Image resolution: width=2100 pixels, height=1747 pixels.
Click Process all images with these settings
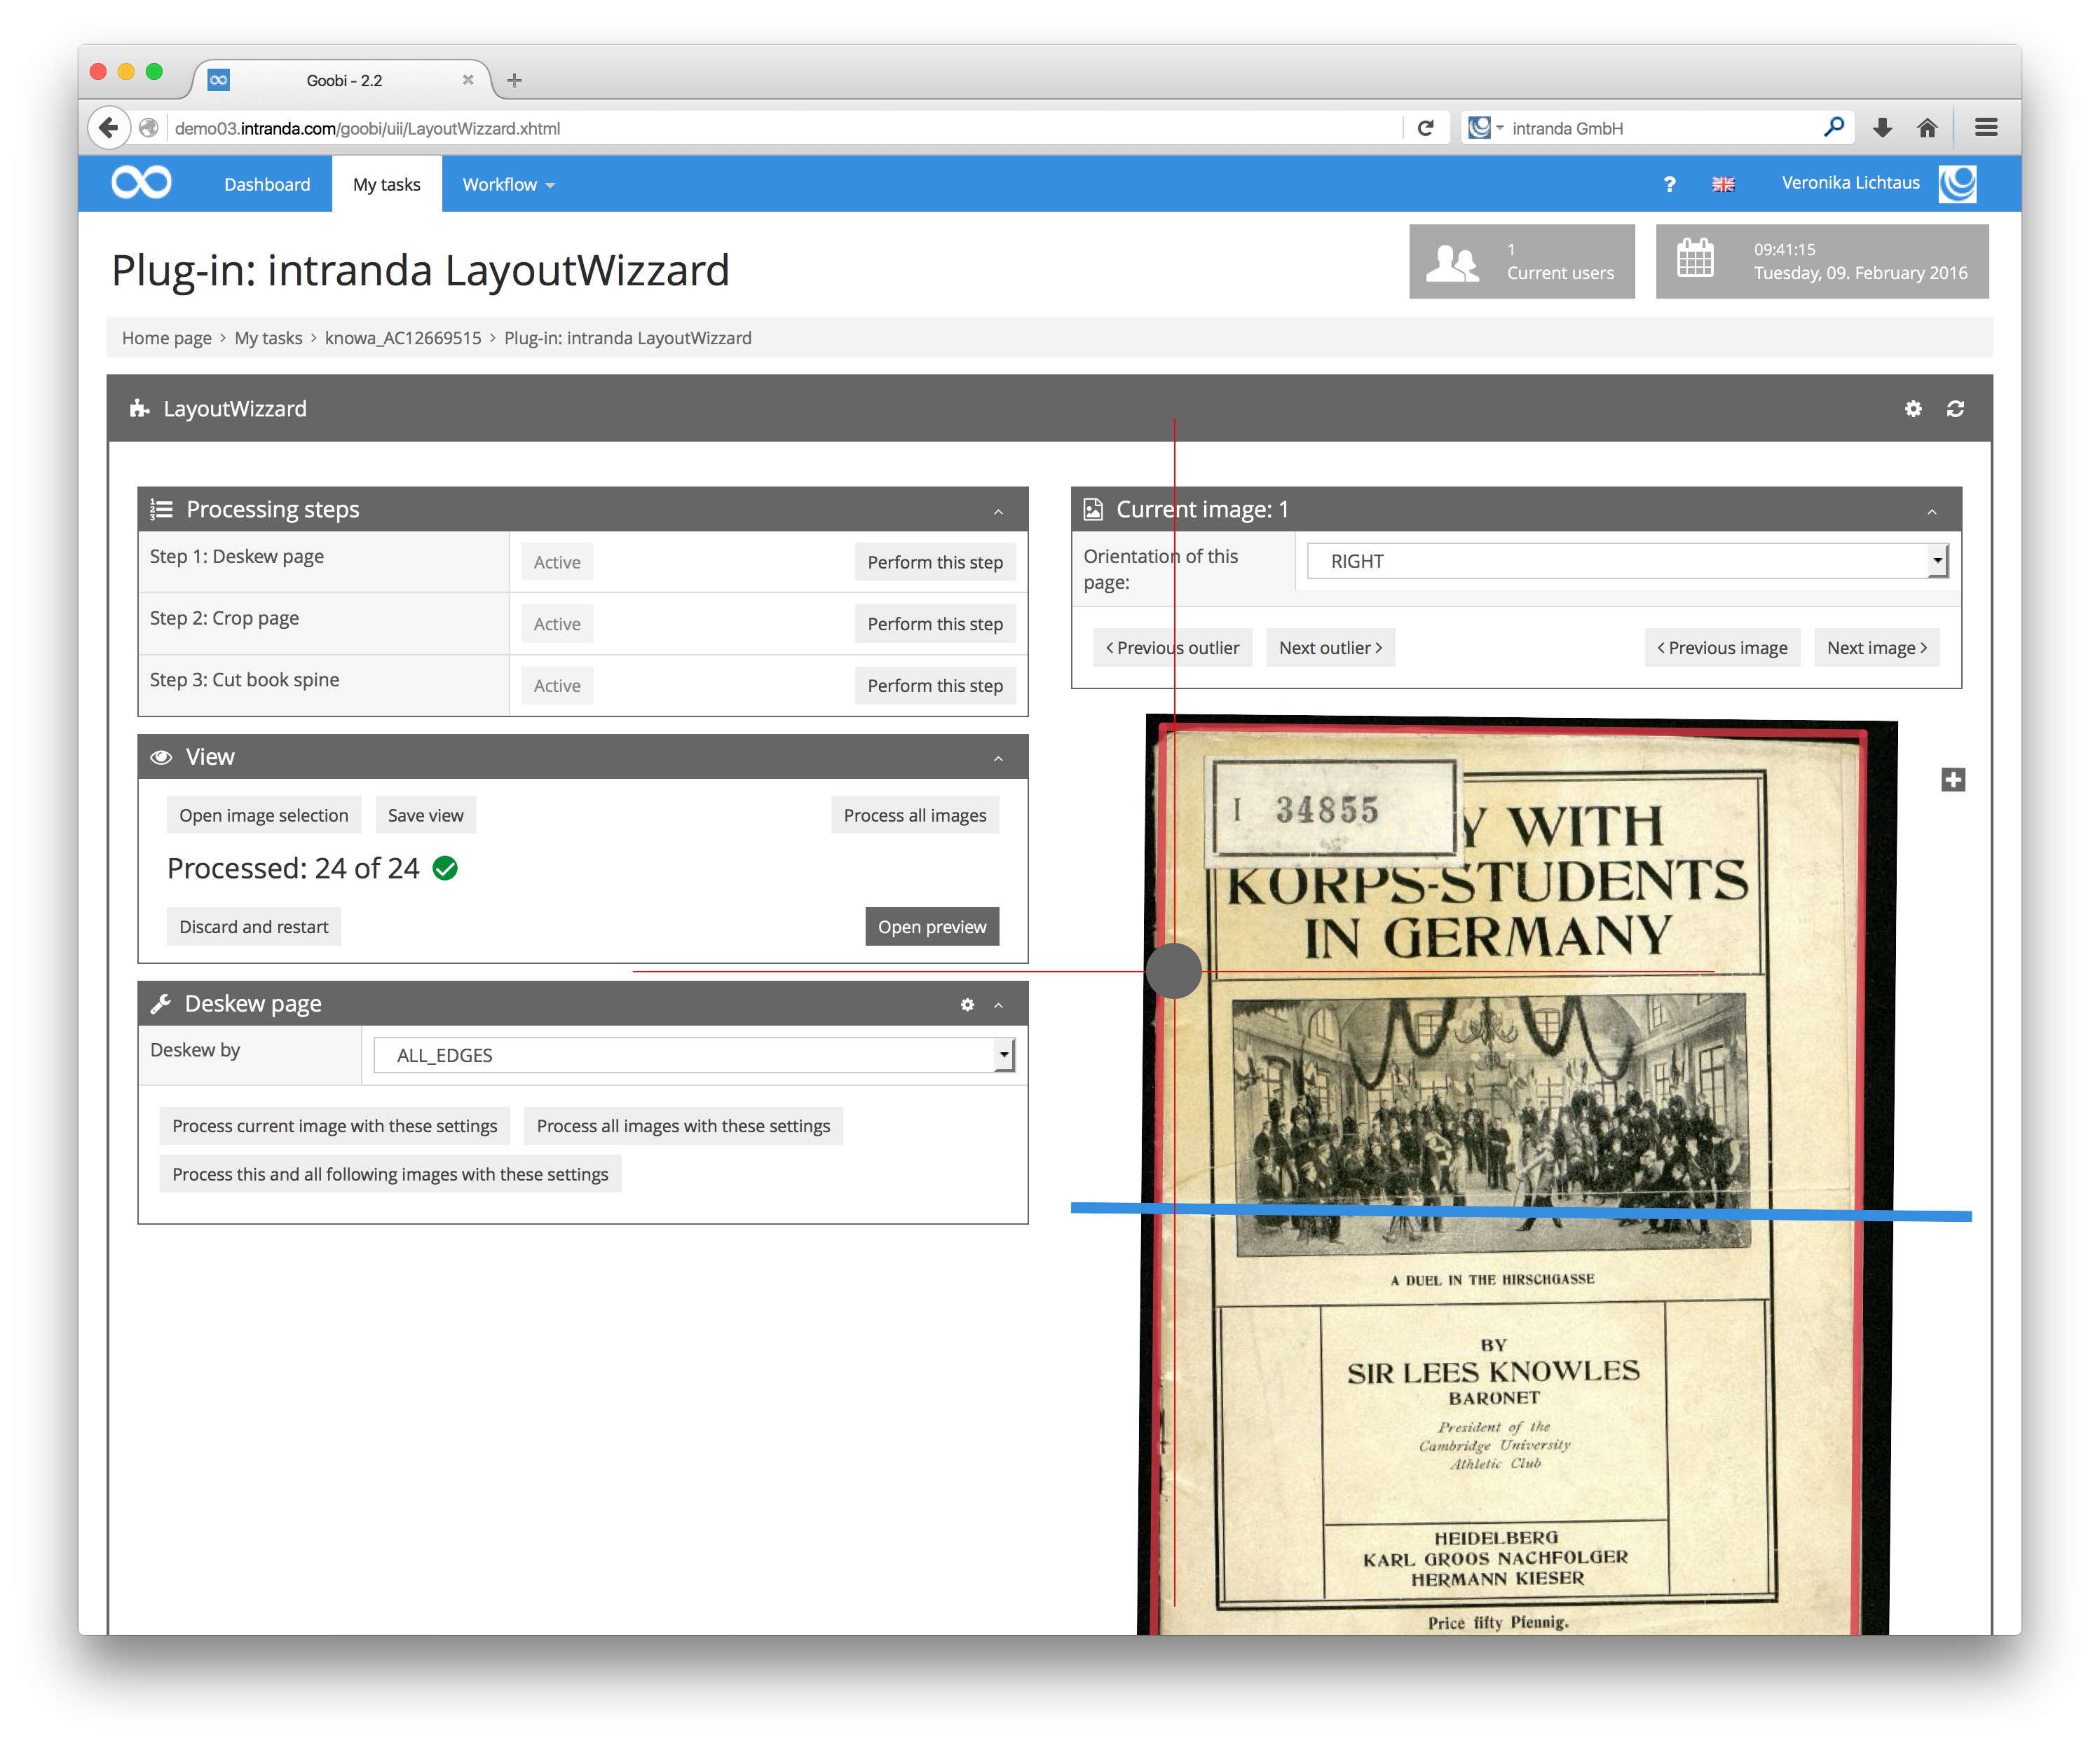pyautogui.click(x=684, y=1126)
